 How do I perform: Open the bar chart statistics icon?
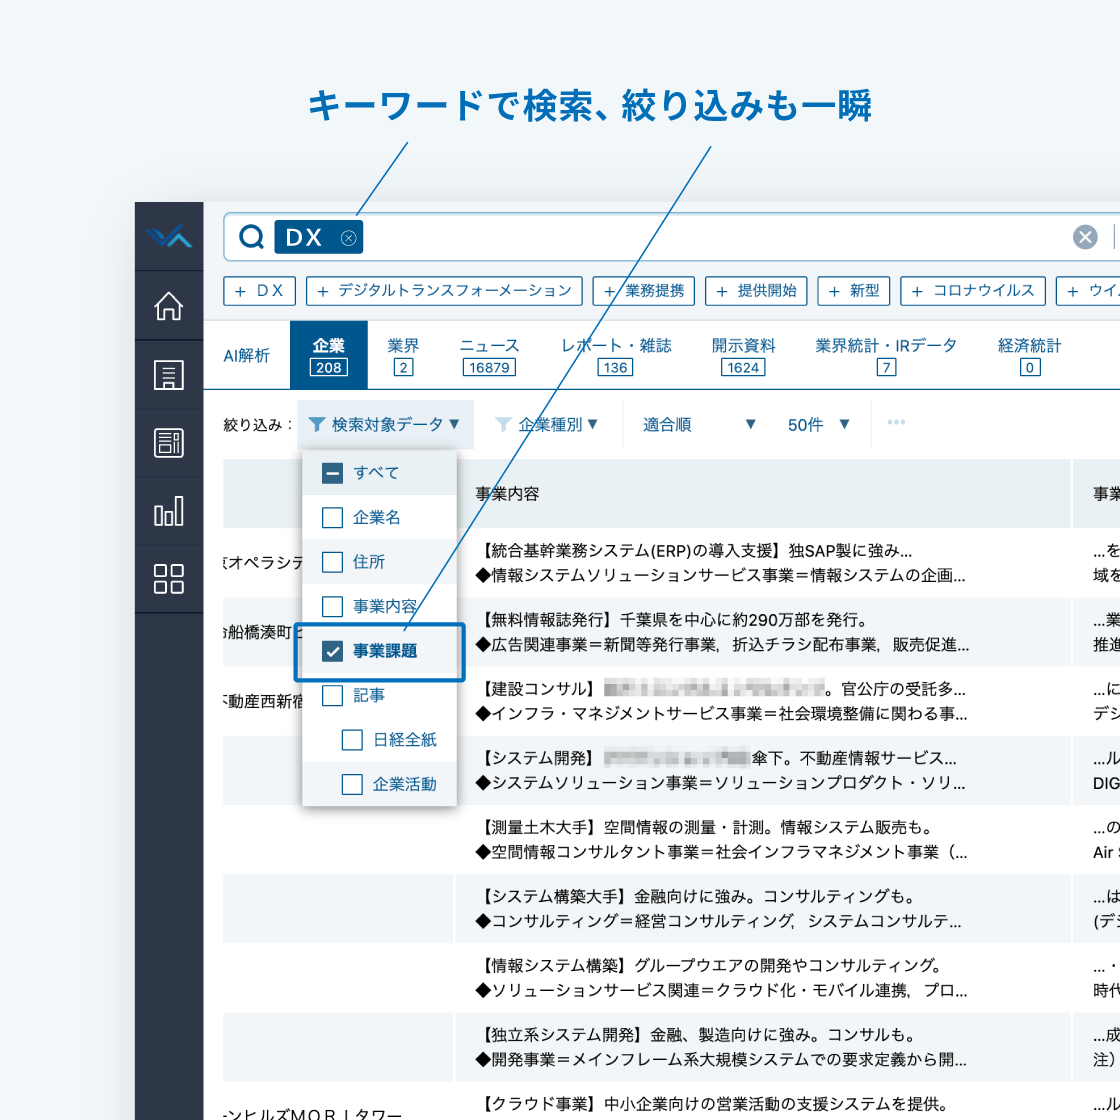(169, 511)
